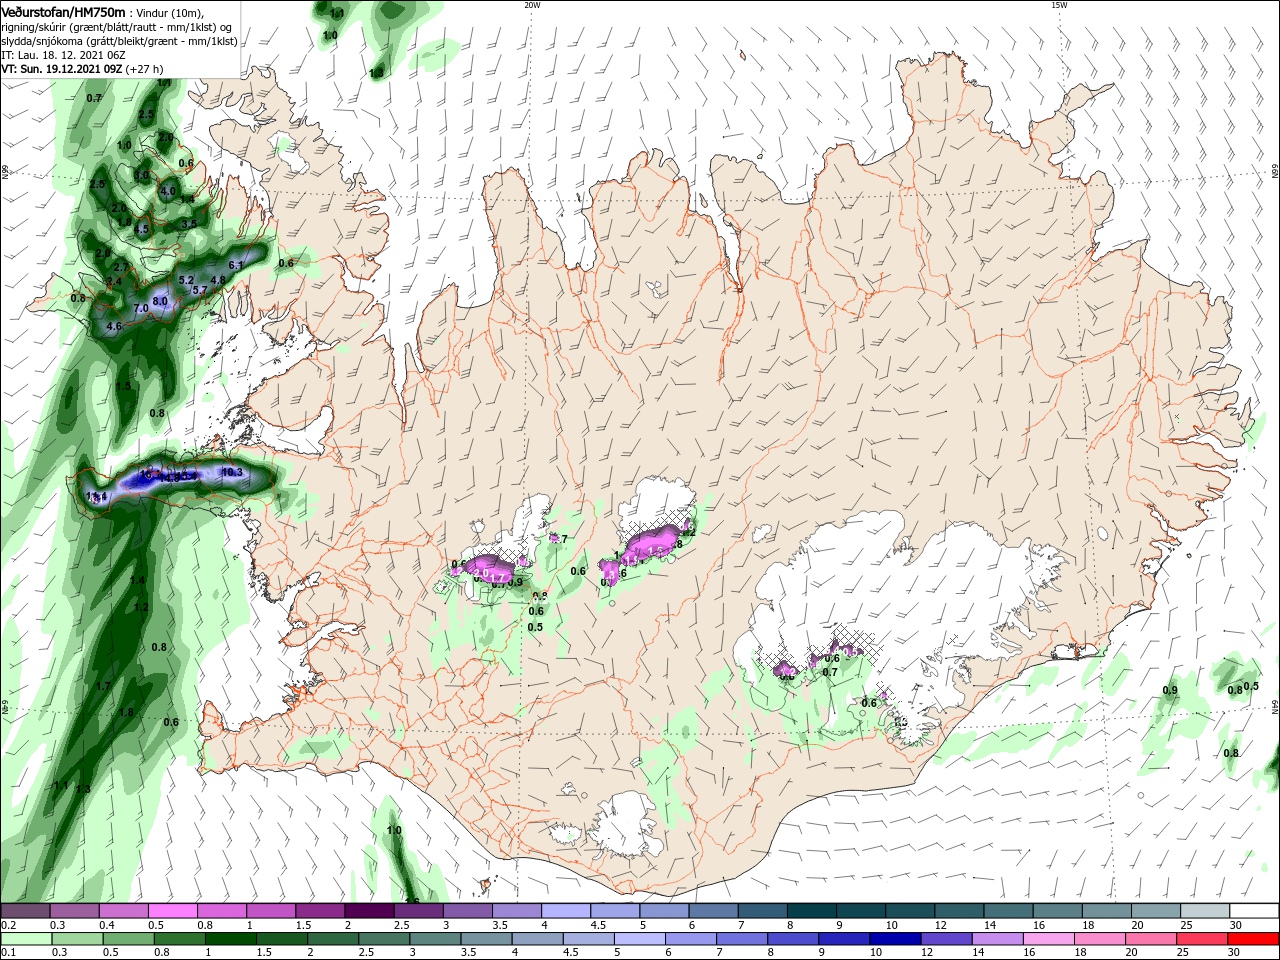Click the 4.0 precipitation value on the map
Screen dimensions: 1280x960
pyautogui.click(x=168, y=191)
